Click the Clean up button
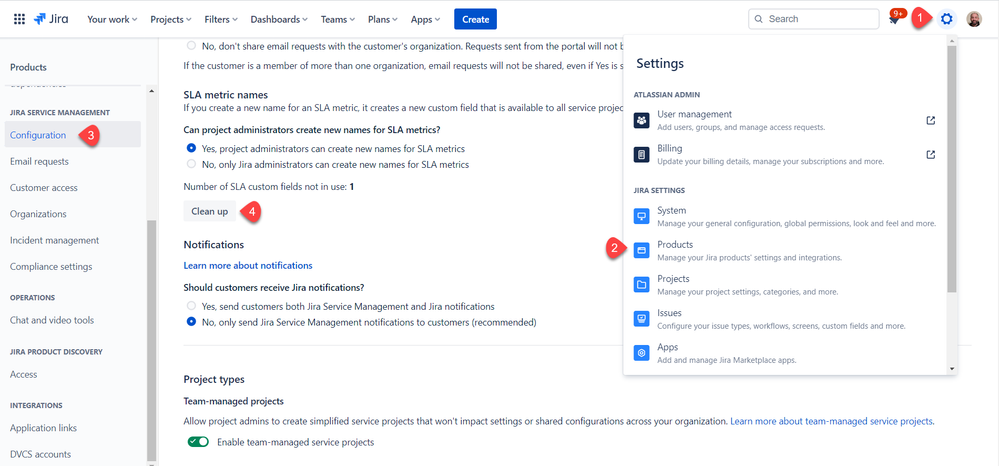This screenshot has height=466, width=999. point(210,211)
